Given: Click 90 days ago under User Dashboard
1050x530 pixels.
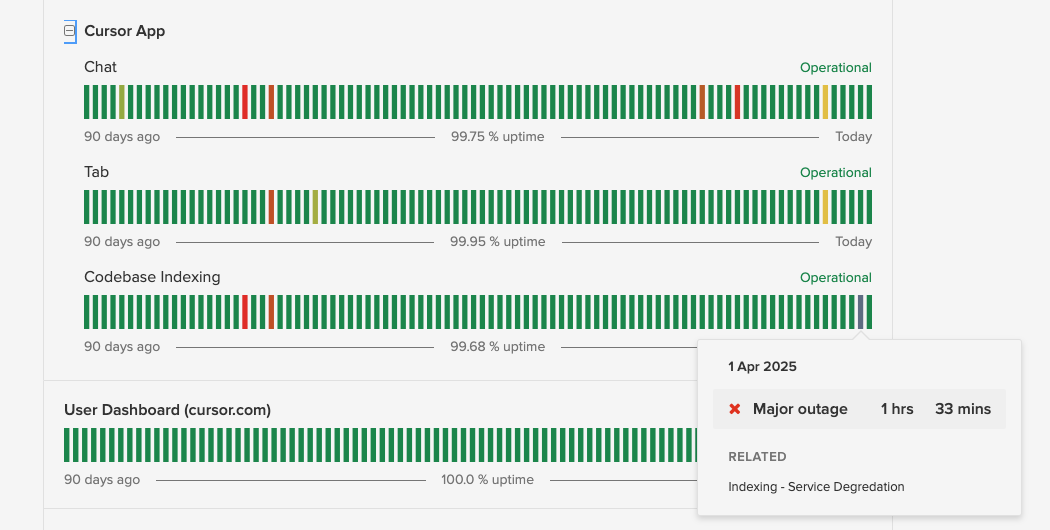Looking at the screenshot, I should click(x=102, y=480).
